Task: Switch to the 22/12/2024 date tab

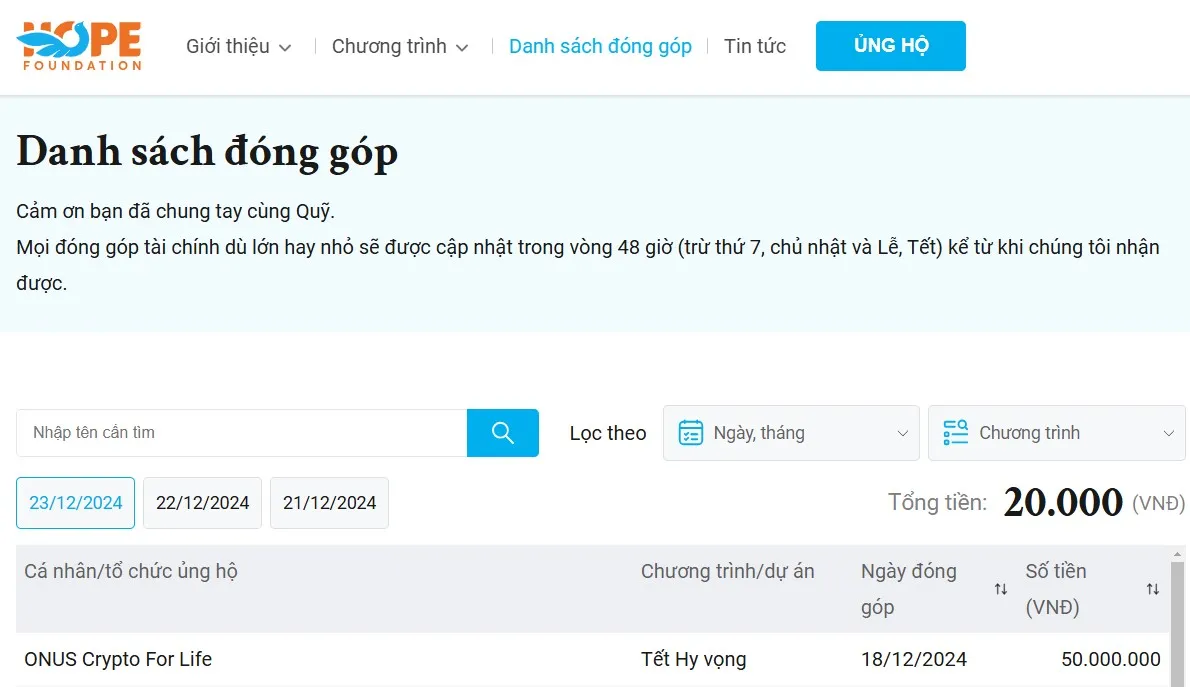Action: [x=202, y=503]
